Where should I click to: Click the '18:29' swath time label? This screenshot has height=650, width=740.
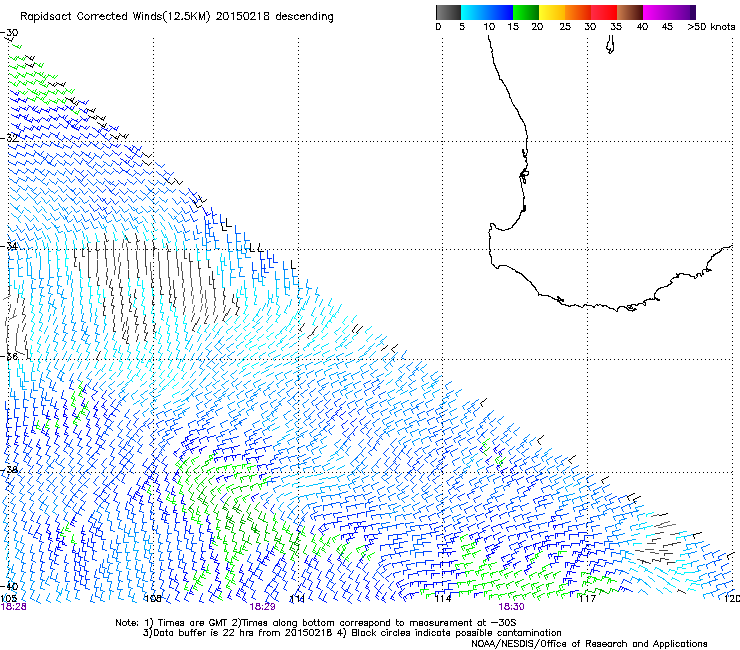pos(262,607)
